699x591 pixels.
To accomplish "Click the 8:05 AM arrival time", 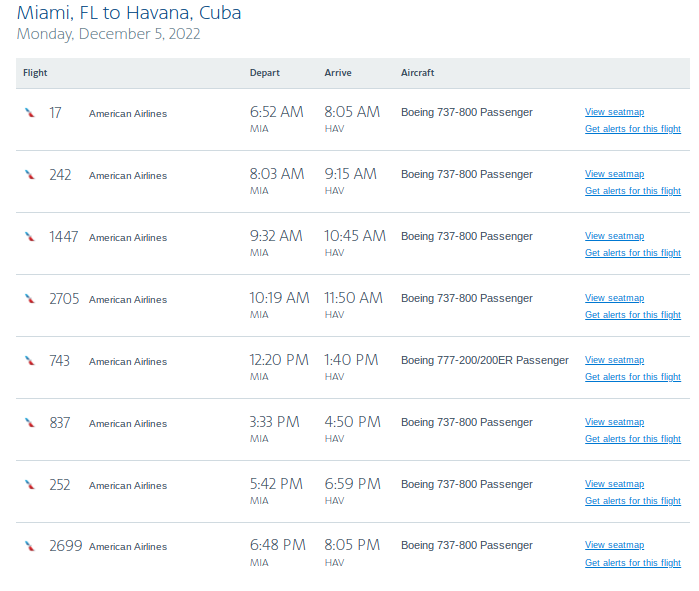I will tap(352, 112).
